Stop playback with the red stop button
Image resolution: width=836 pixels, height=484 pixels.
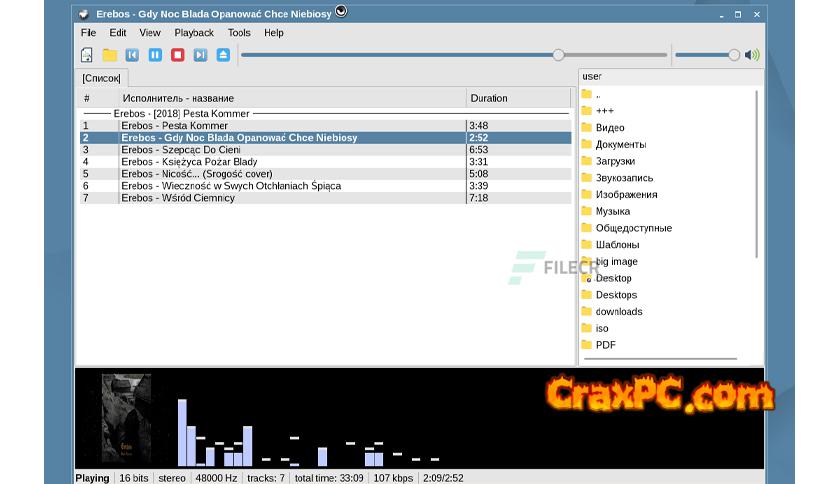pos(177,55)
